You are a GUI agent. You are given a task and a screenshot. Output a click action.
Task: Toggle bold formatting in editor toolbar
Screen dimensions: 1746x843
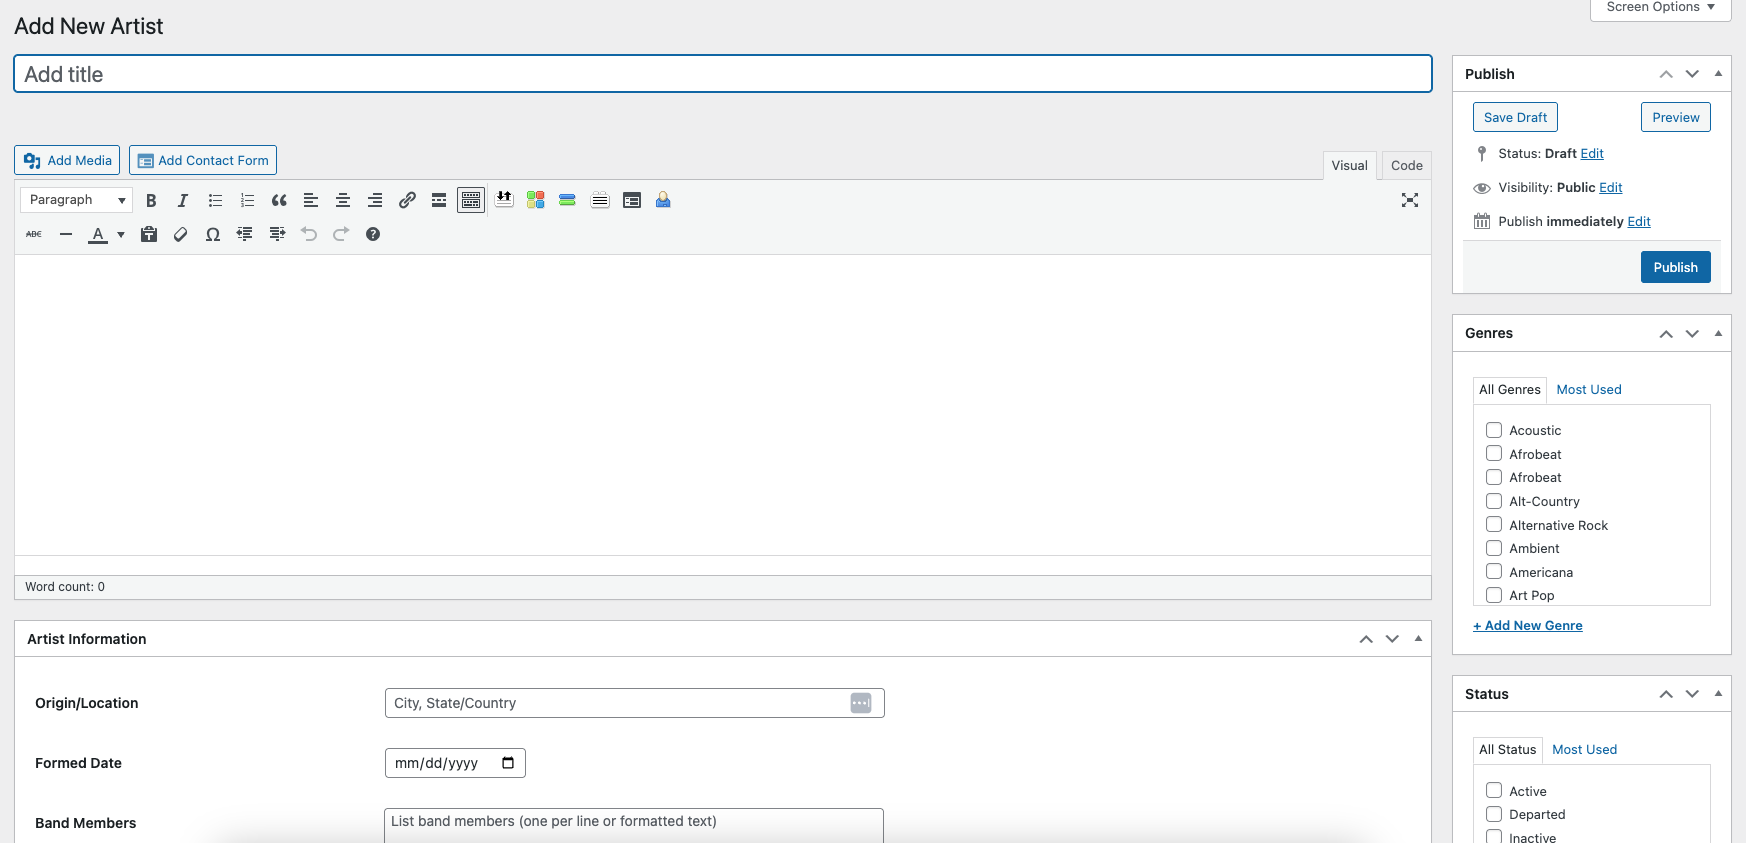point(151,200)
